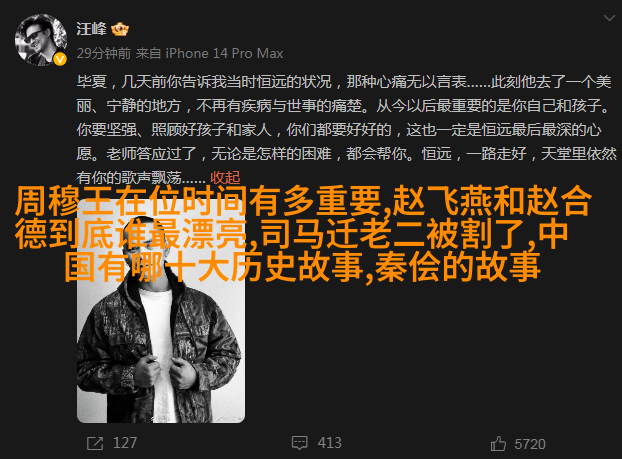
Task: Open the 29分钟前 post timestamp
Action: [104, 53]
